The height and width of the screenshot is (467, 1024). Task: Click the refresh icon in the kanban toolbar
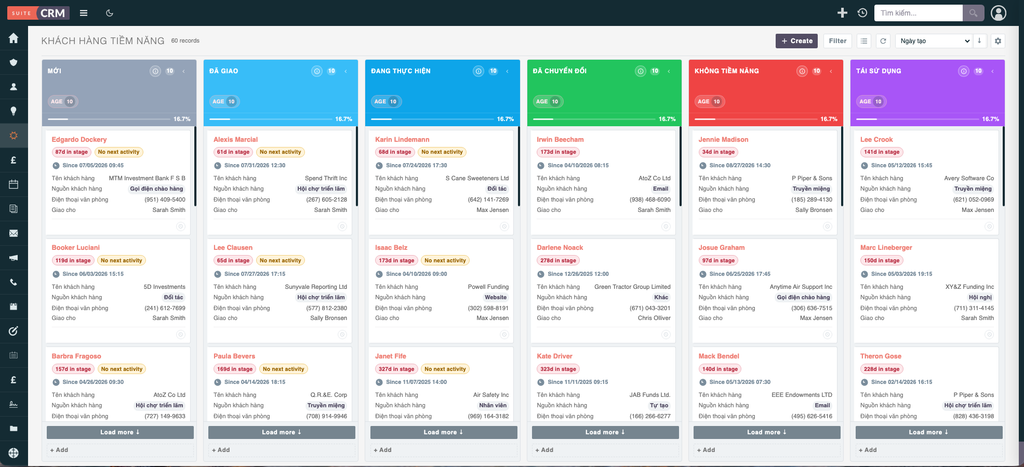(883, 40)
